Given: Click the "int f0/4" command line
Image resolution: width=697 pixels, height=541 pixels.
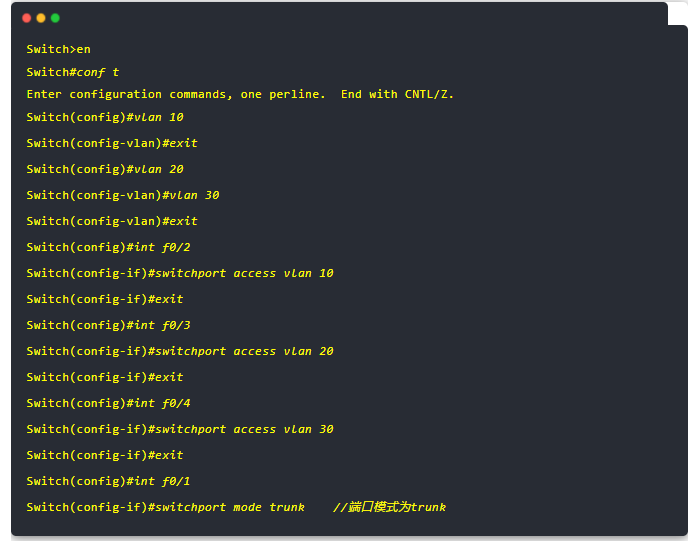Looking at the screenshot, I should tap(108, 403).
